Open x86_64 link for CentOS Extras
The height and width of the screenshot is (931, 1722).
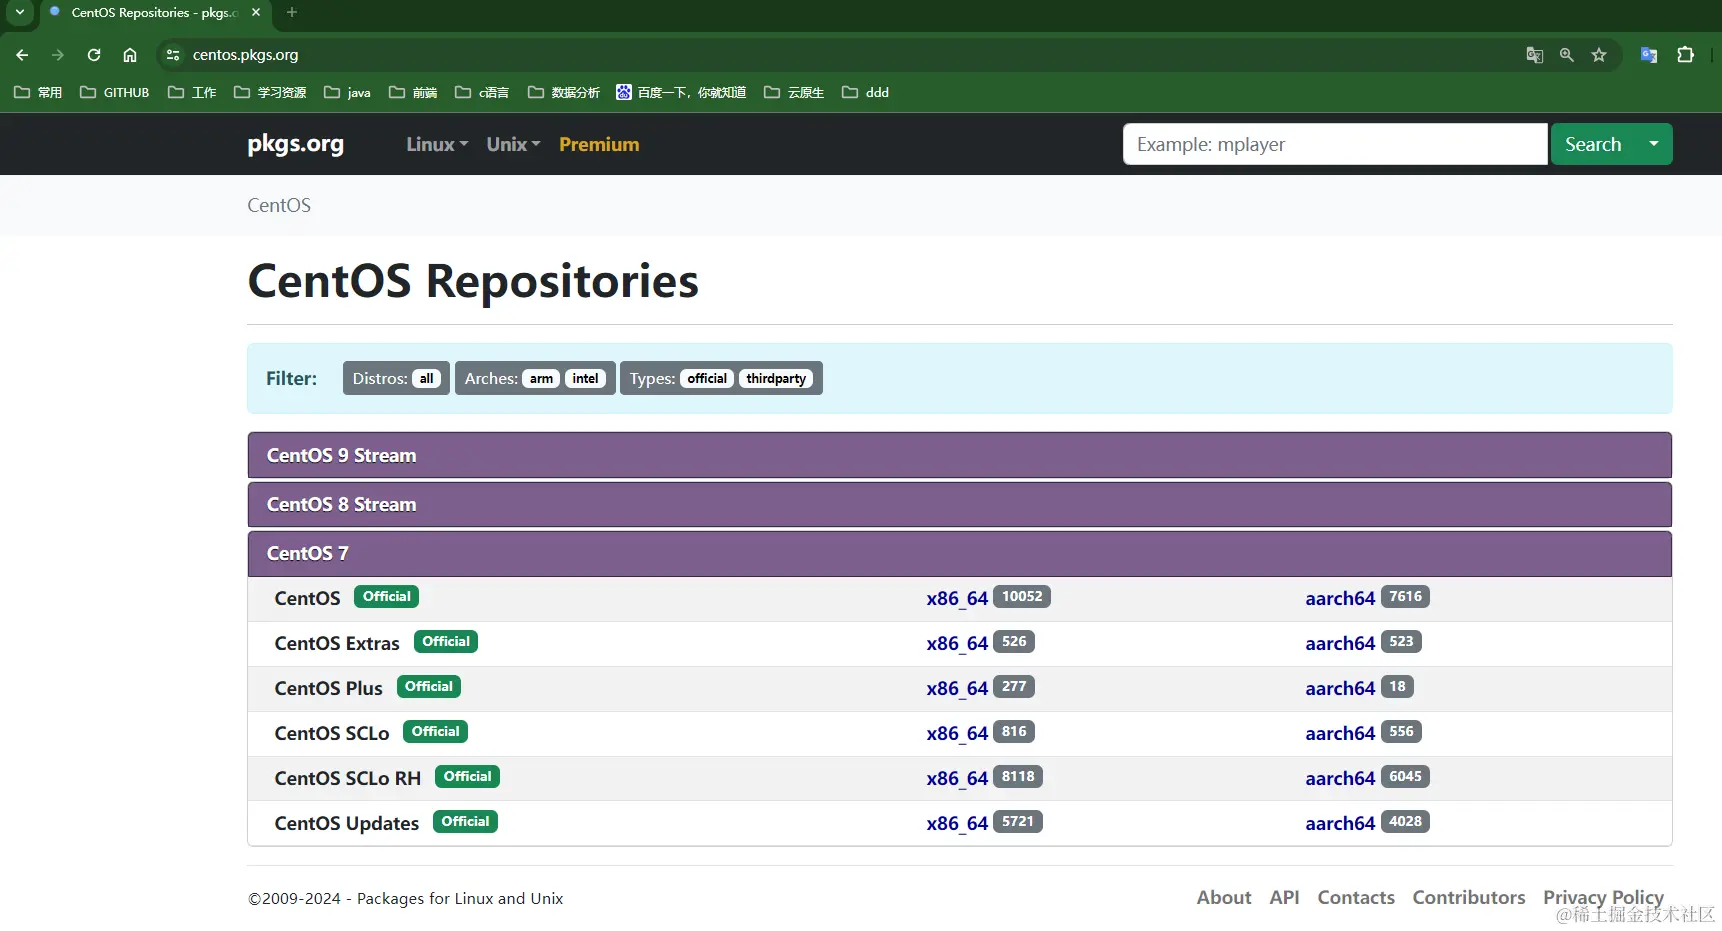(957, 643)
